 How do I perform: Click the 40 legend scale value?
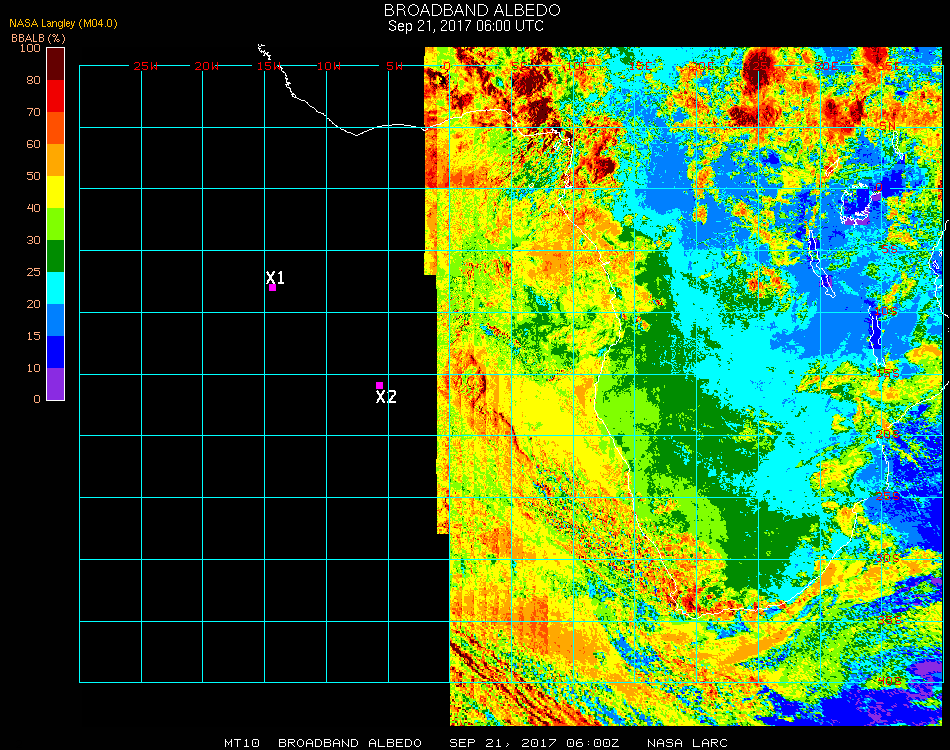click(x=33, y=208)
